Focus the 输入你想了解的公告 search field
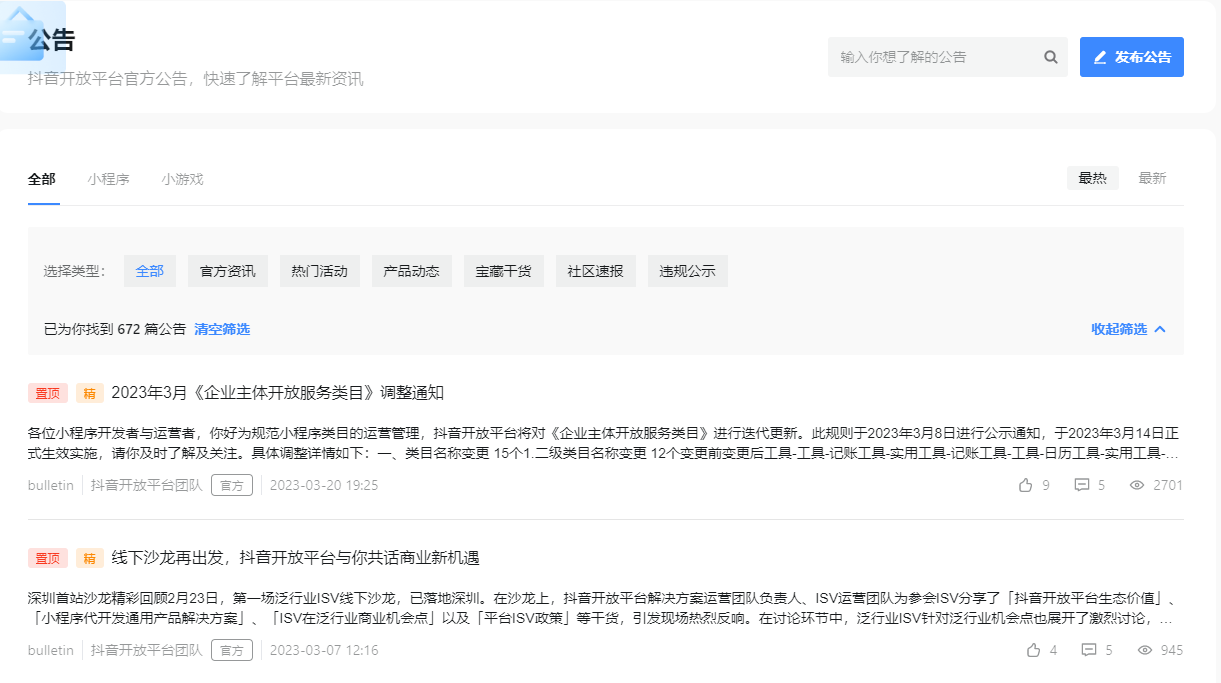Viewport: 1221px width, 683px height. (930, 57)
